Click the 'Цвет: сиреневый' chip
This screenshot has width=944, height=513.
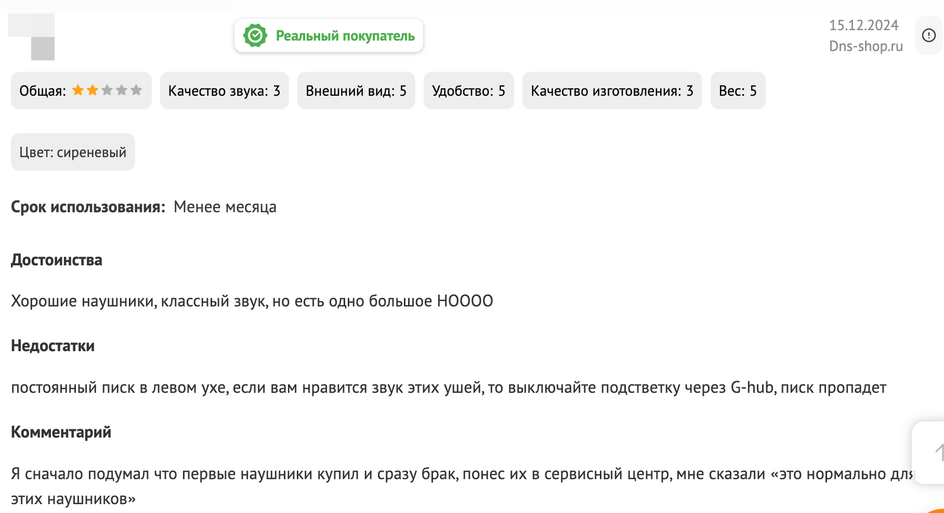click(x=73, y=152)
